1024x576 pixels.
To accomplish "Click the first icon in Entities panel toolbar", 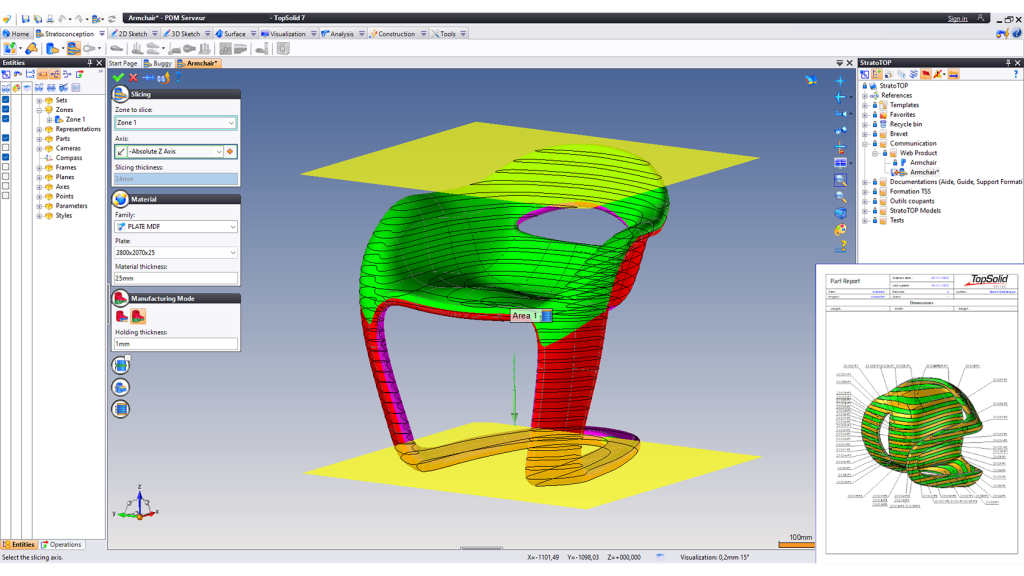I will point(6,74).
